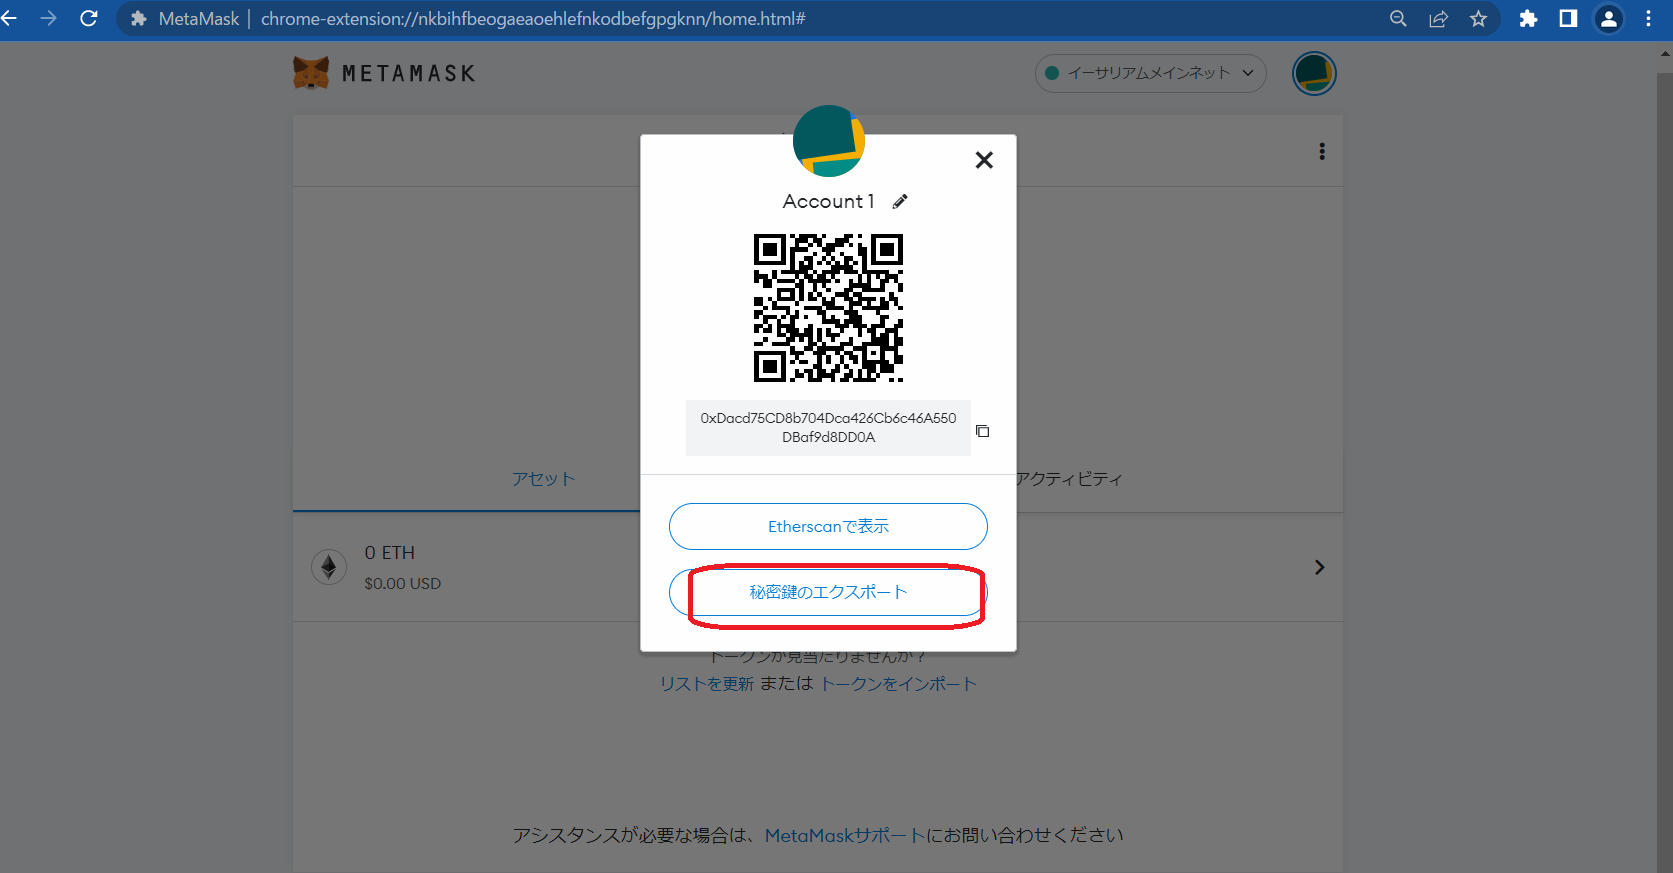Go back in the browser
The image size is (1673, 873).
(11, 18)
